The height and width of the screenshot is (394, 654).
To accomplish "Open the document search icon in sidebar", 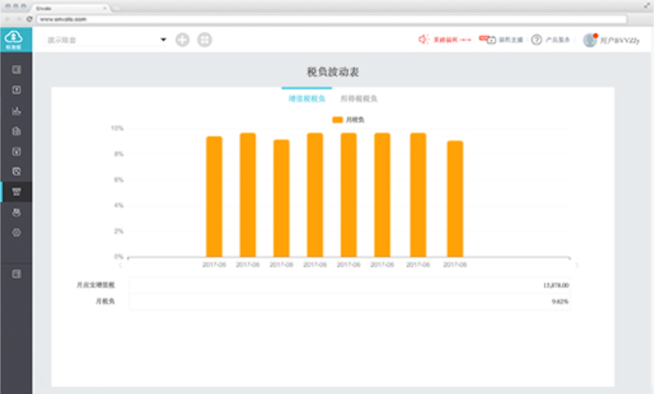I will pos(16,171).
